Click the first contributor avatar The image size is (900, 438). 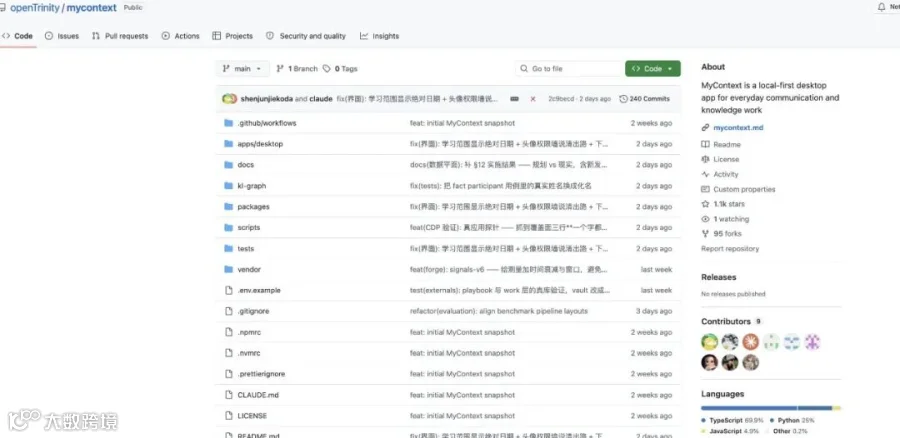click(x=710, y=342)
